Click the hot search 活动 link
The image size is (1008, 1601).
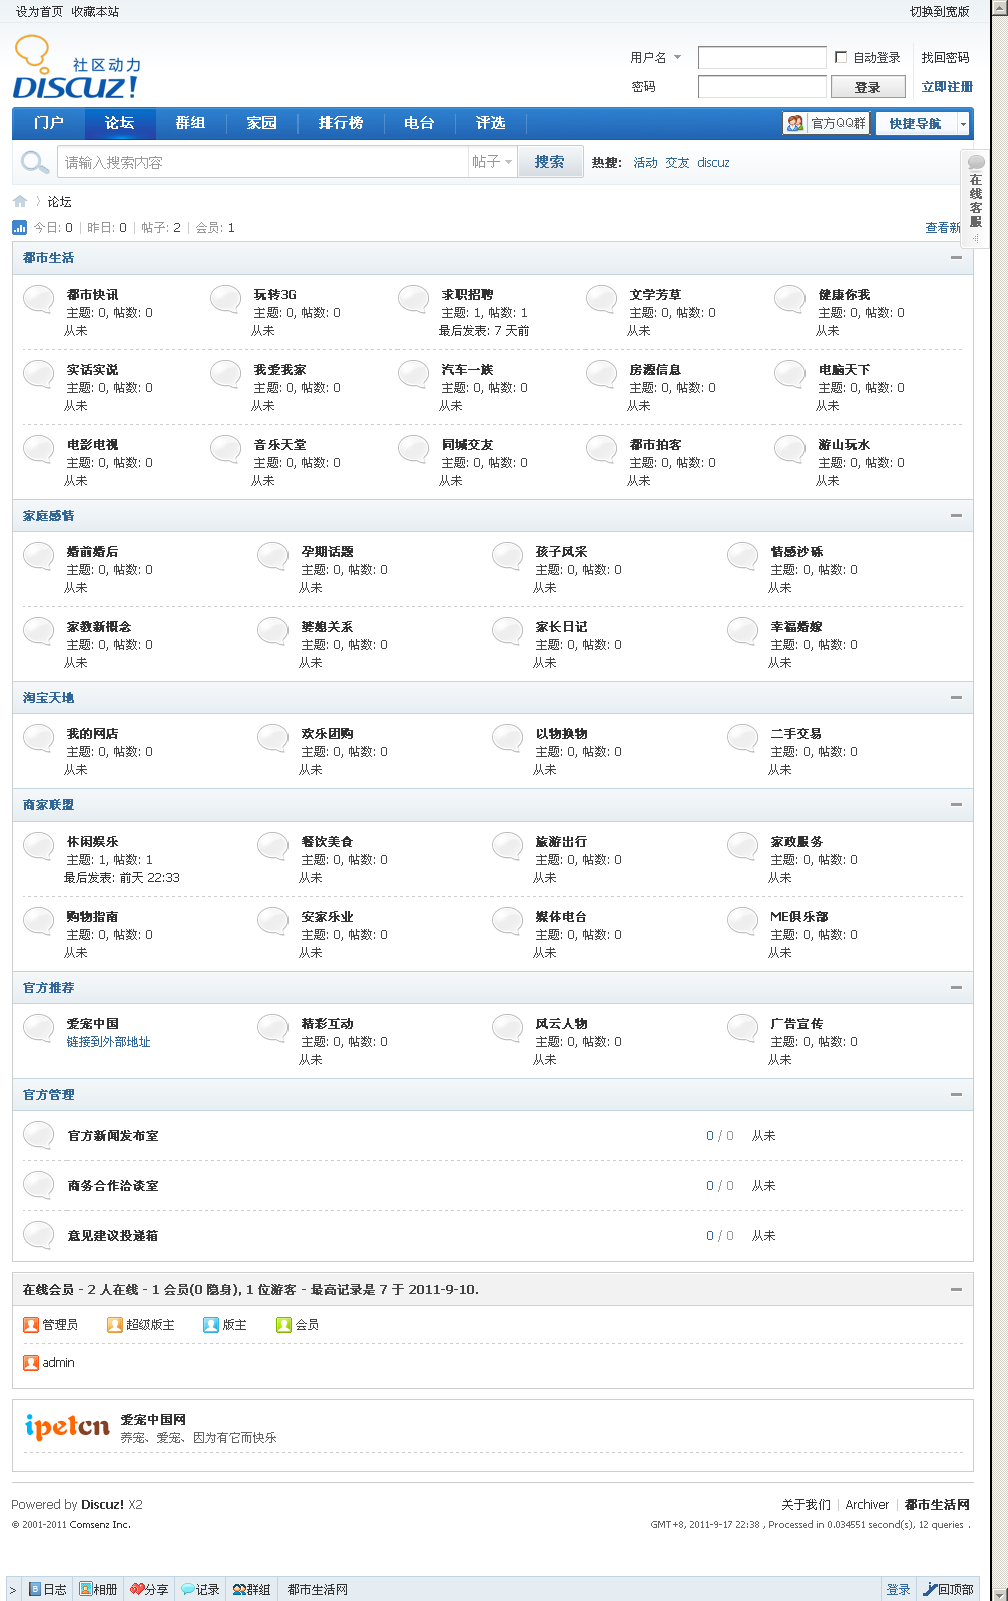click(x=645, y=162)
